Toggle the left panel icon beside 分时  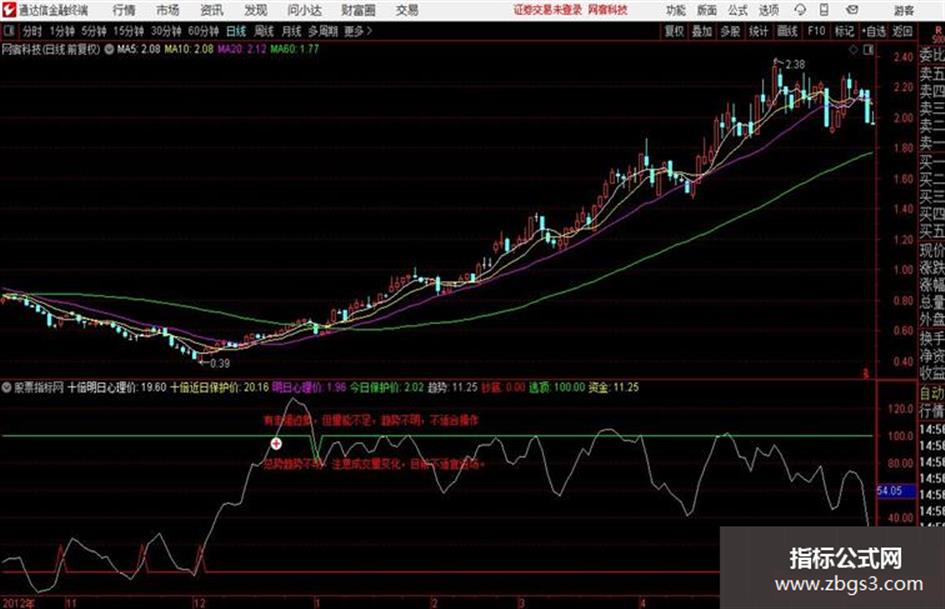point(8,31)
